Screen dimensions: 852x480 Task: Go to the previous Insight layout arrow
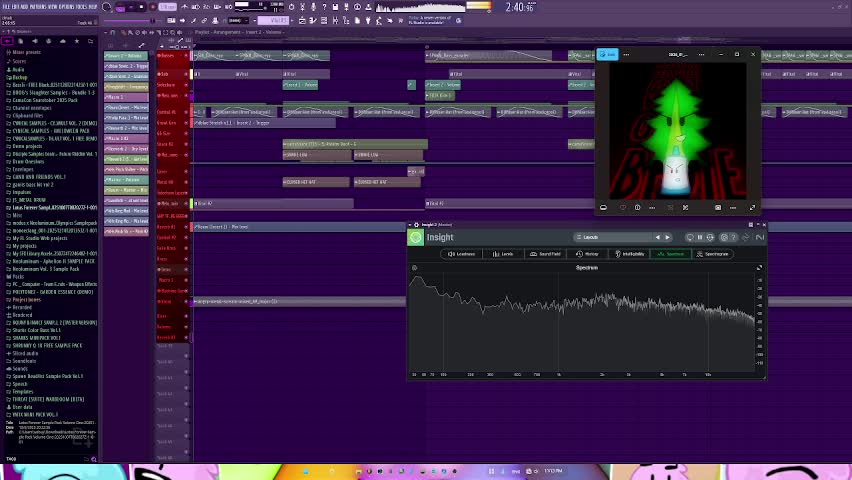tap(657, 238)
